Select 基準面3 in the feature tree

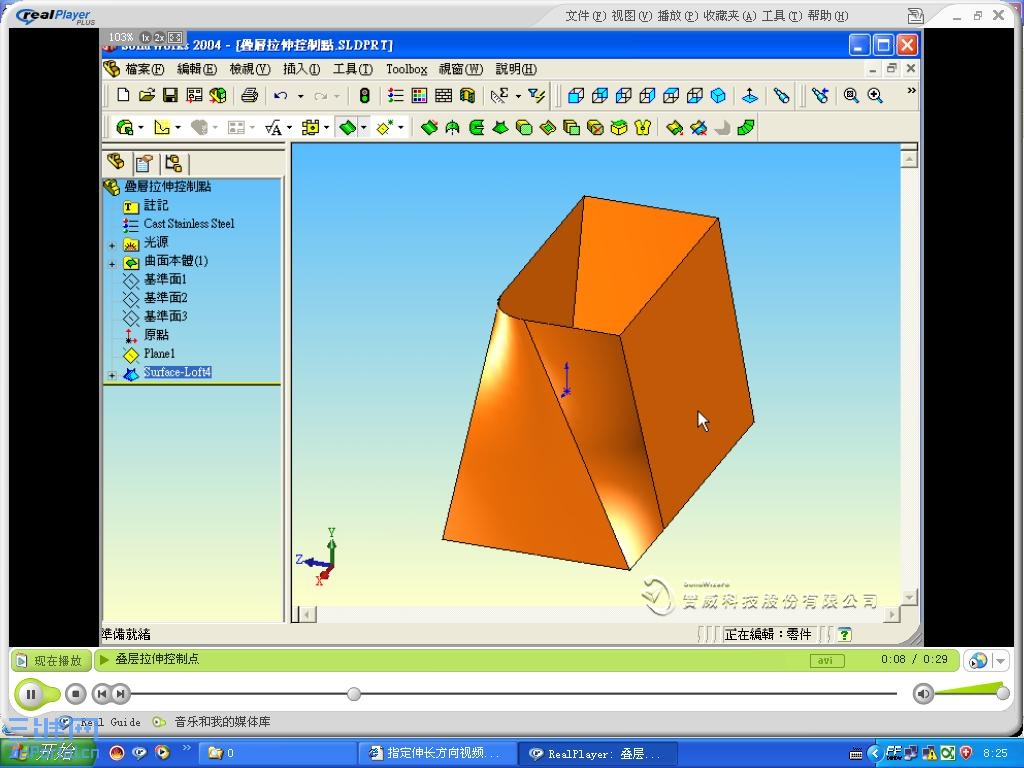pos(165,316)
